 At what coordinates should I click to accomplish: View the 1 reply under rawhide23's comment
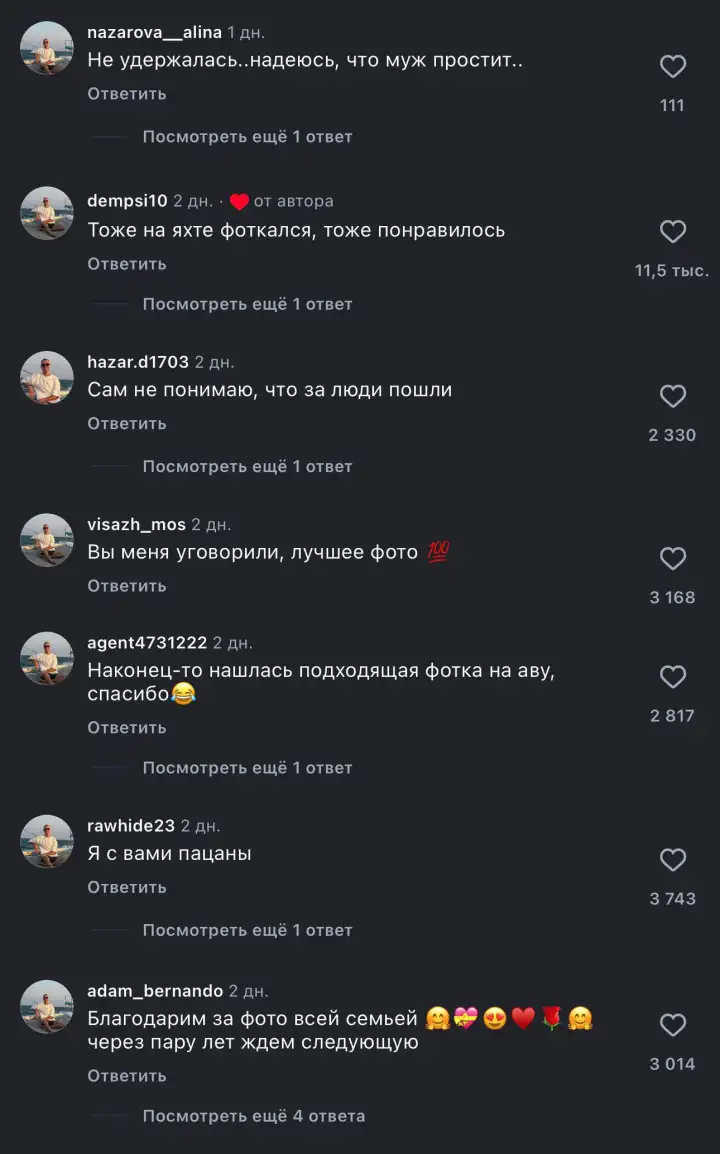pyautogui.click(x=246, y=929)
